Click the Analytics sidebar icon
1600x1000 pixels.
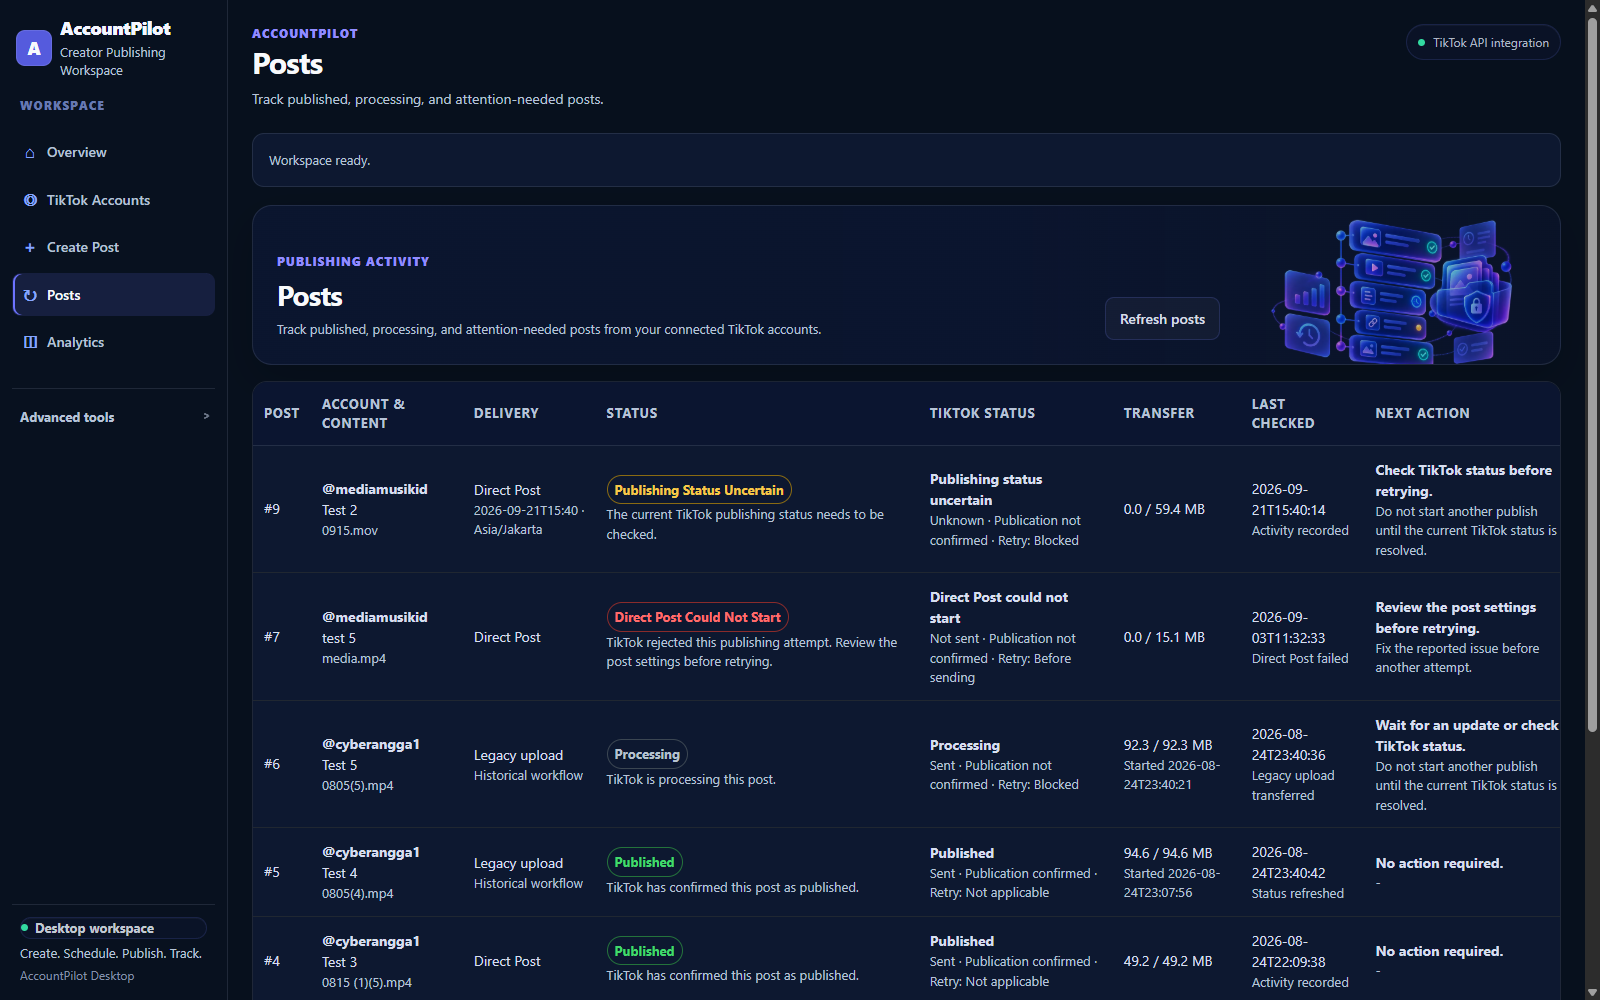pyautogui.click(x=30, y=342)
